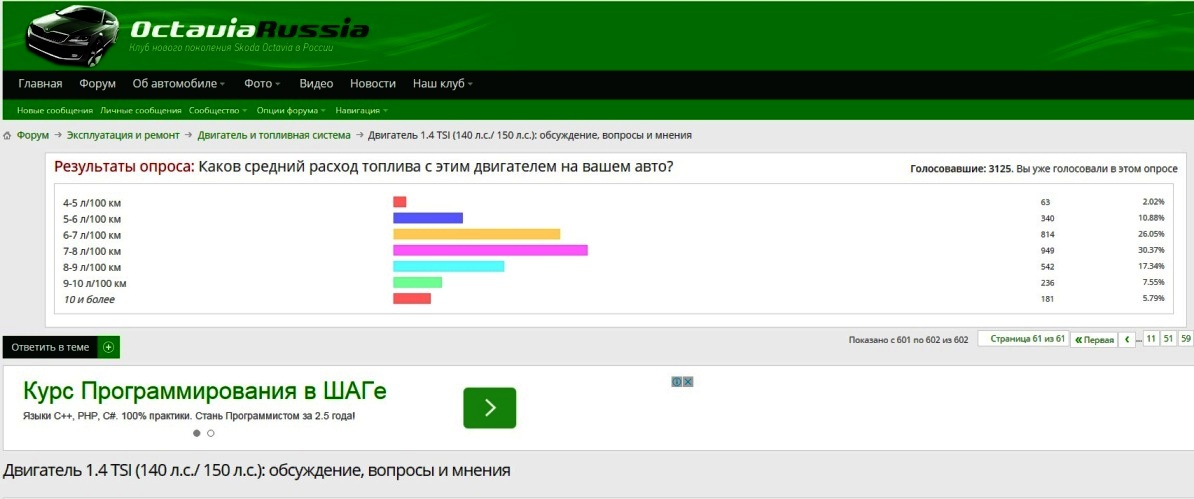Click the Курс Программирования в ШАГе ad headline
1194x499 pixels.
205,392
